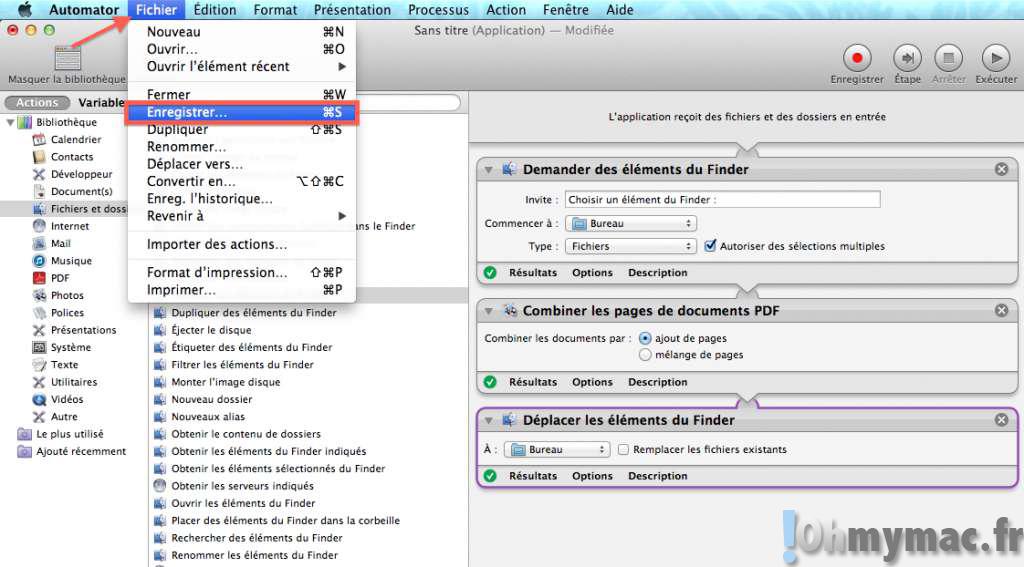Open Description of Déplacer les éléments action
1024x567 pixels.
click(658, 476)
